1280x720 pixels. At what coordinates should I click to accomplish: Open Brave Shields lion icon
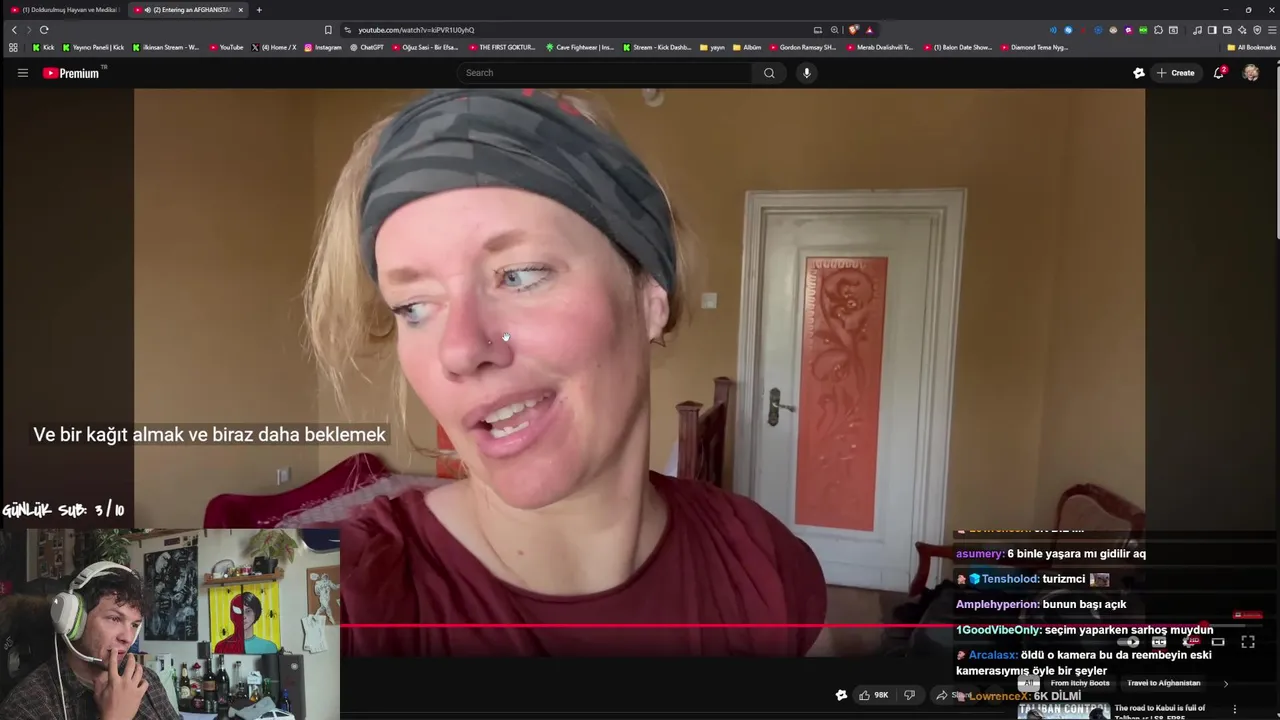tap(853, 30)
